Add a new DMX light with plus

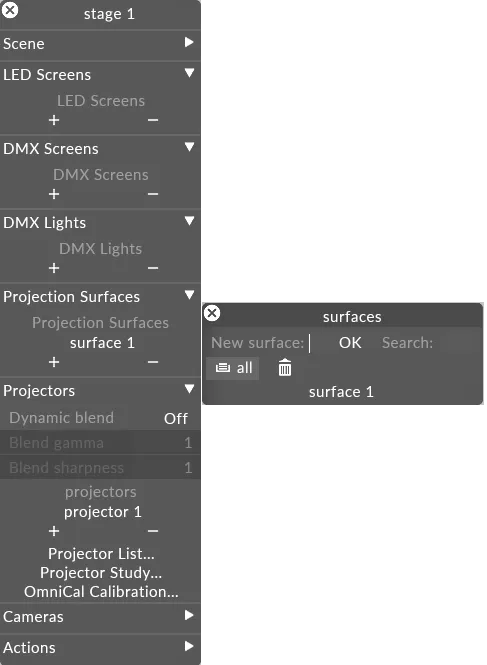(x=54, y=268)
